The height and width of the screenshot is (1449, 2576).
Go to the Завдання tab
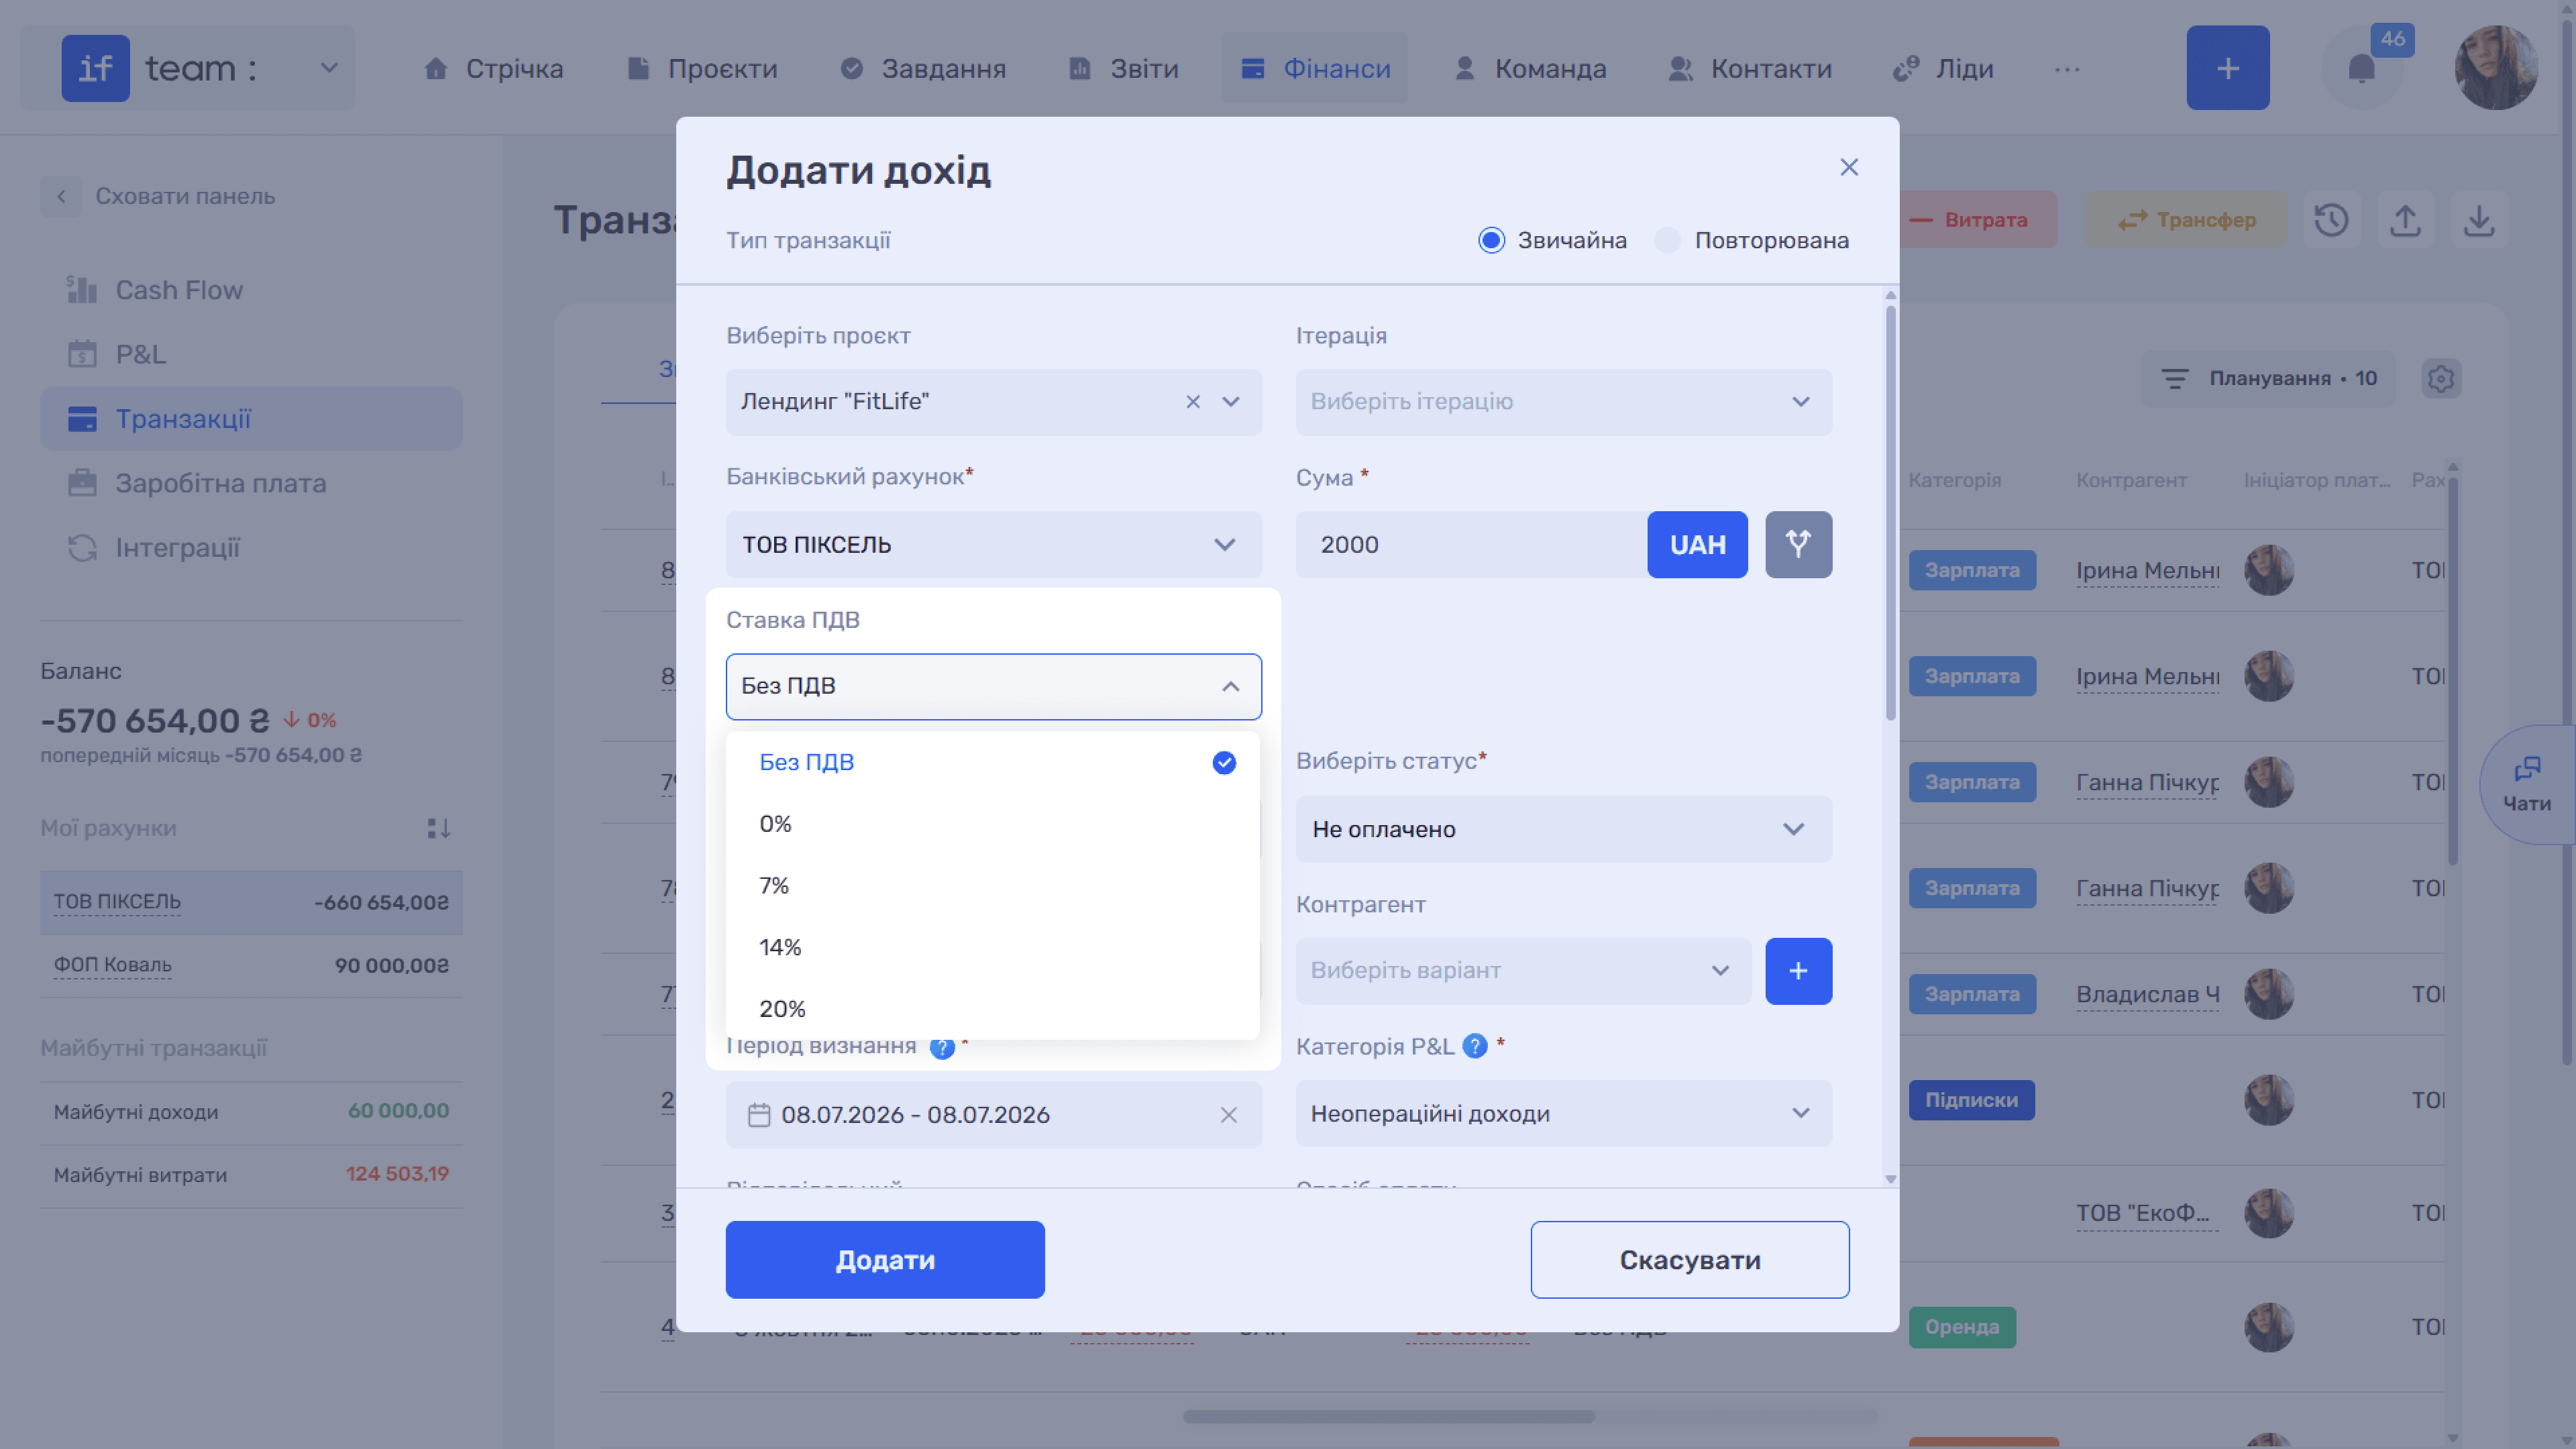tap(922, 68)
